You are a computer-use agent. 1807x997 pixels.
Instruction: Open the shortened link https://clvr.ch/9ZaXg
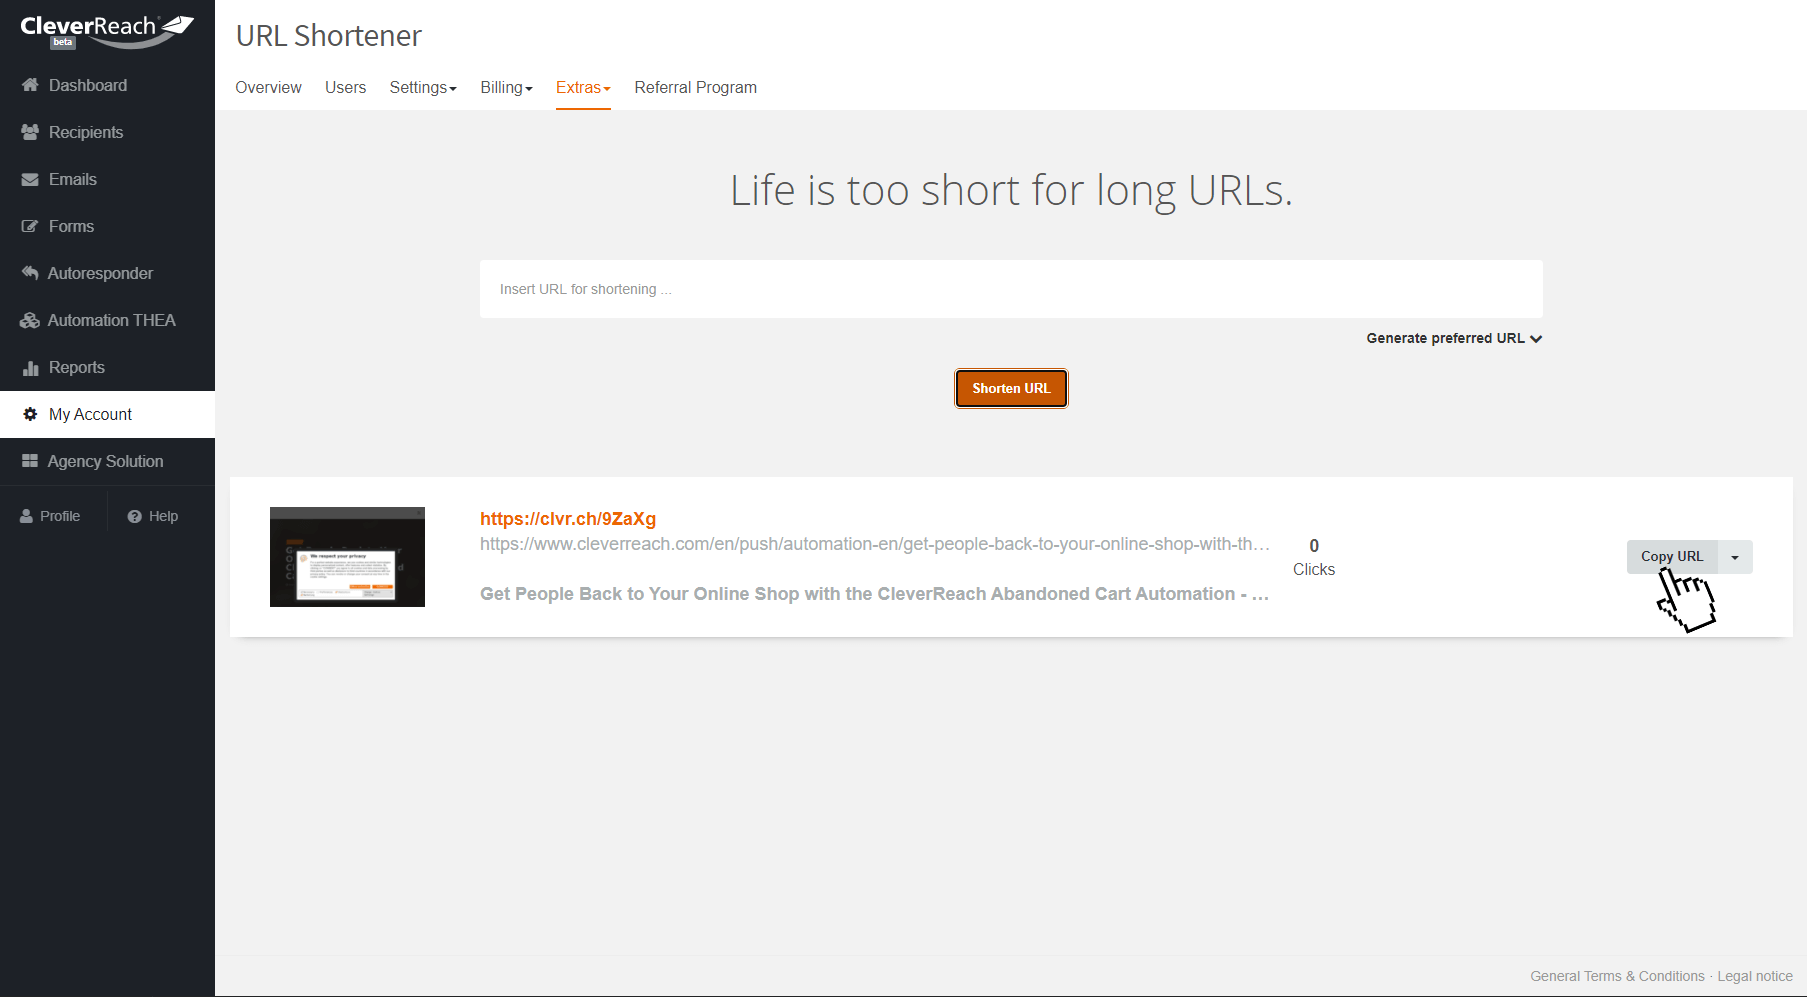tap(568, 518)
